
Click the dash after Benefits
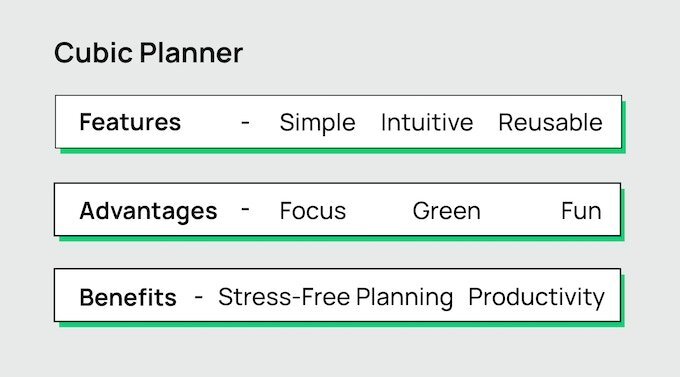click(199, 297)
